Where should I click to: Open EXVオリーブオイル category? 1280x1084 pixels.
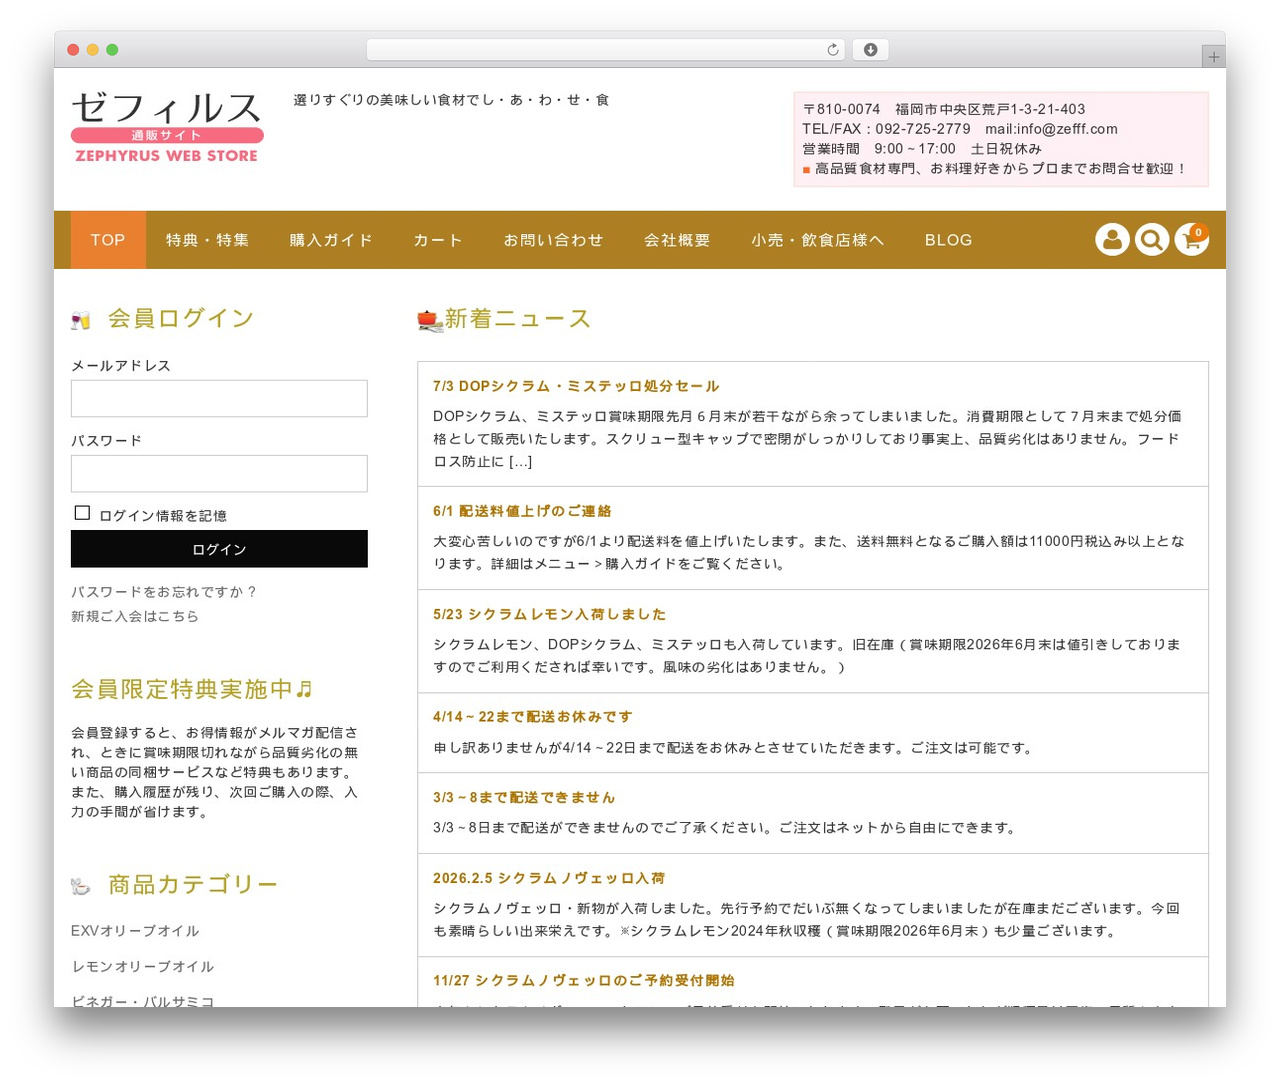(x=135, y=931)
